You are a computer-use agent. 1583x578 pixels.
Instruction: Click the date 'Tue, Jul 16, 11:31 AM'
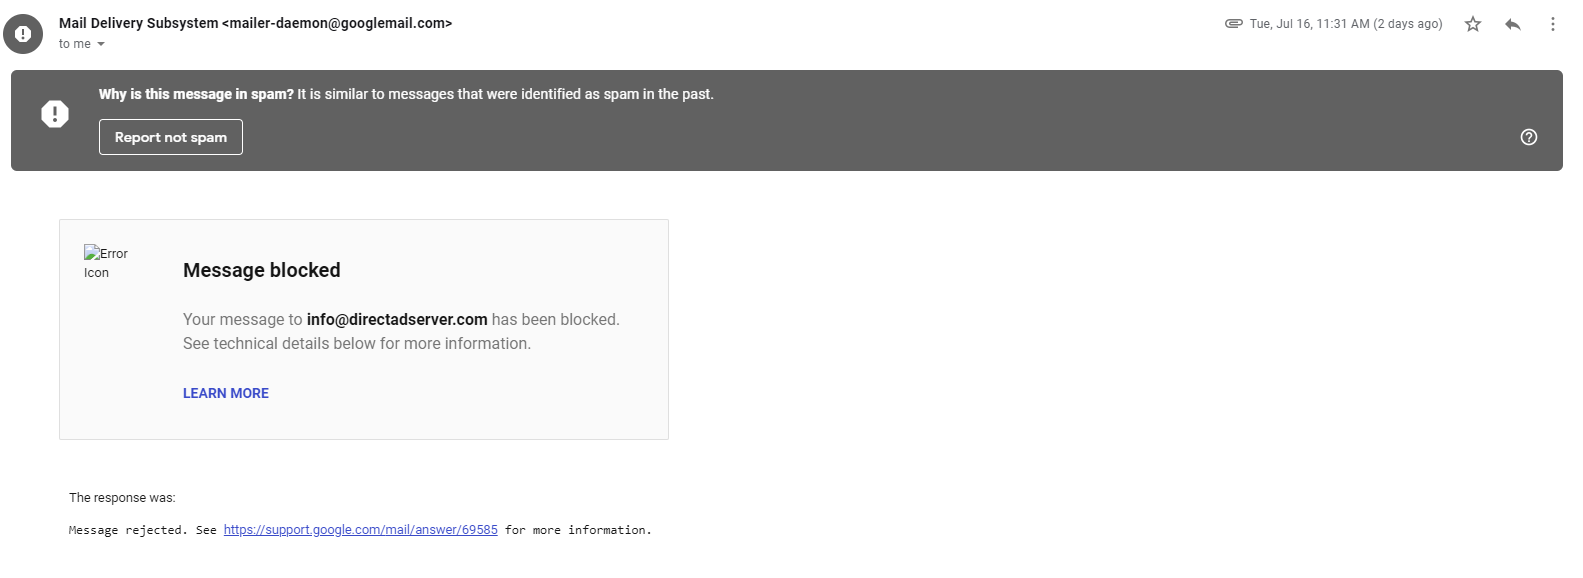(1309, 24)
